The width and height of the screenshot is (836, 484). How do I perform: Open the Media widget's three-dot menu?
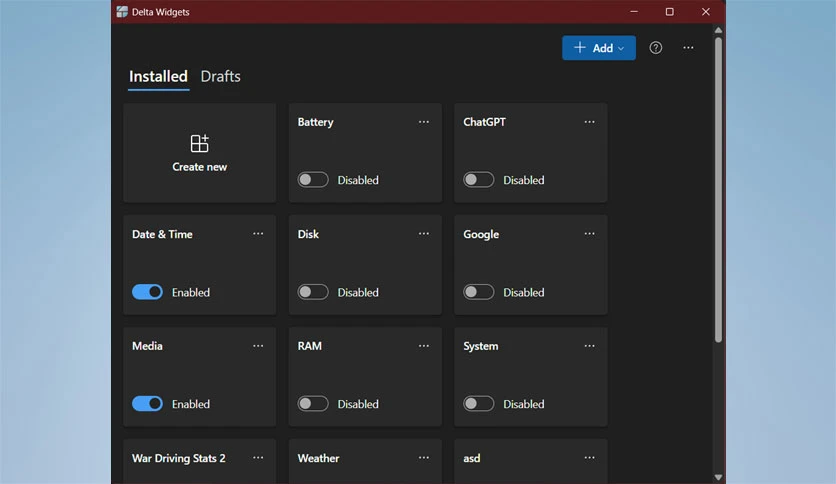(258, 346)
